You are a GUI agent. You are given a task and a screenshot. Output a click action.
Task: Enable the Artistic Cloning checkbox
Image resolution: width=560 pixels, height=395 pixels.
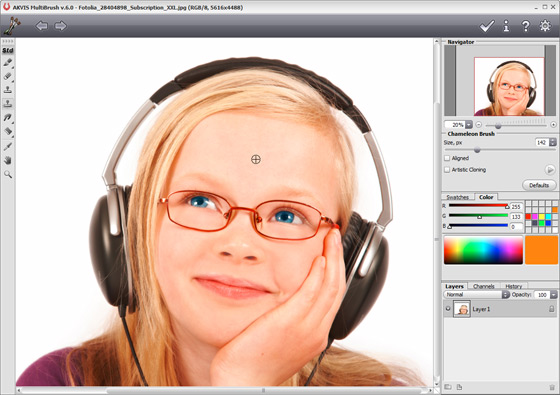pyautogui.click(x=447, y=170)
